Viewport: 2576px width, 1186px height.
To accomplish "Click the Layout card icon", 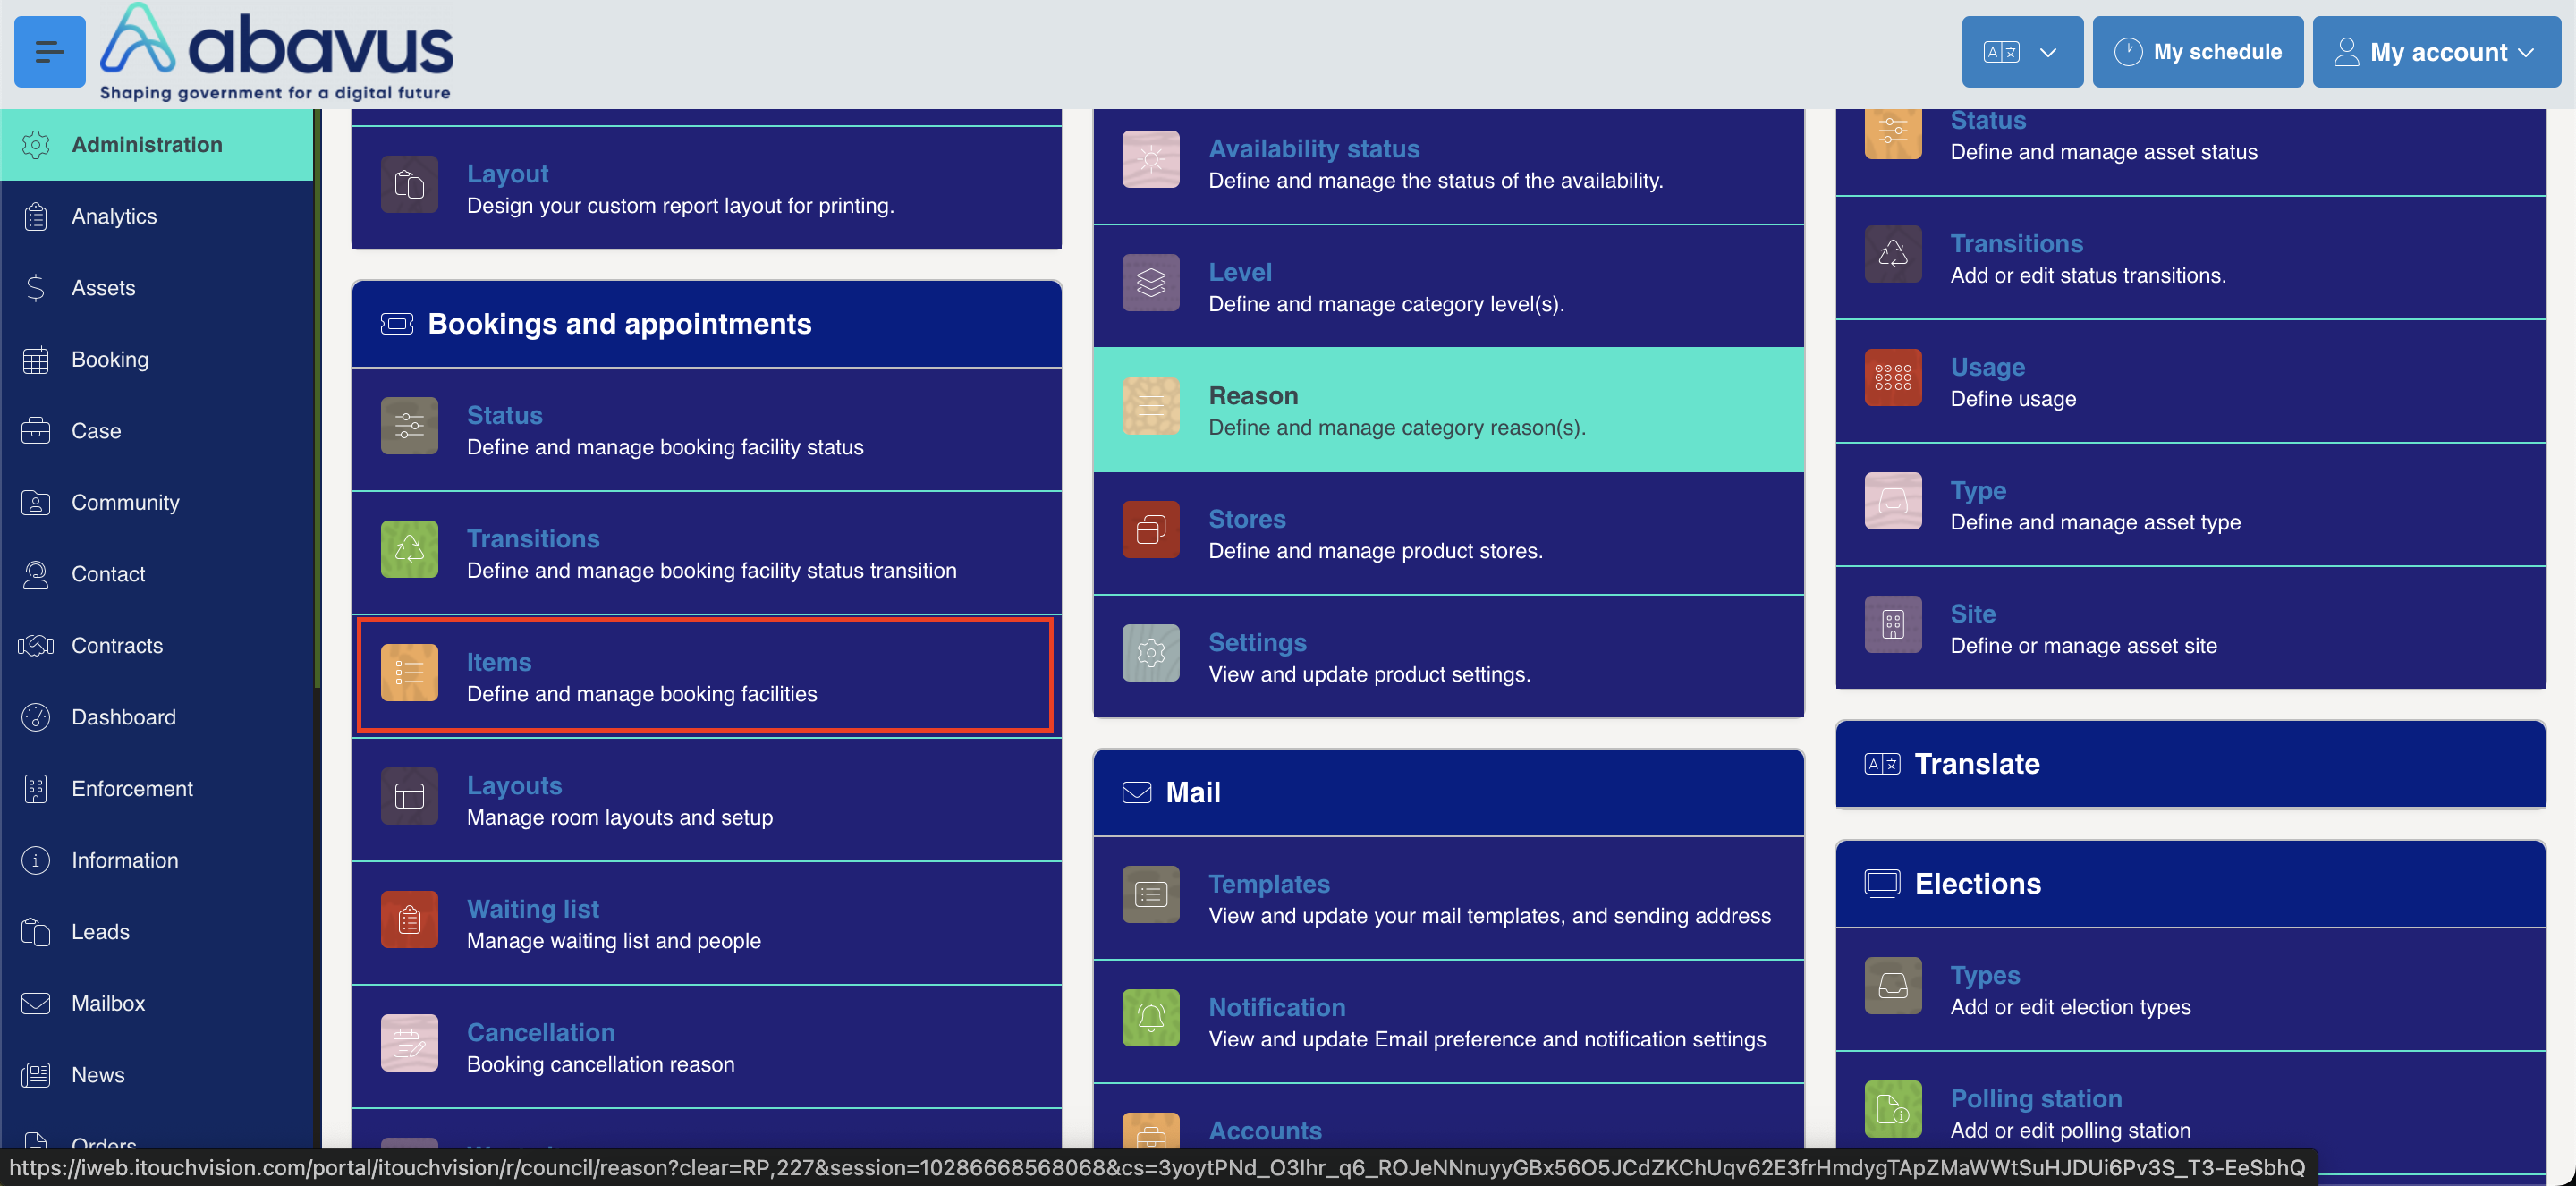I will [409, 185].
